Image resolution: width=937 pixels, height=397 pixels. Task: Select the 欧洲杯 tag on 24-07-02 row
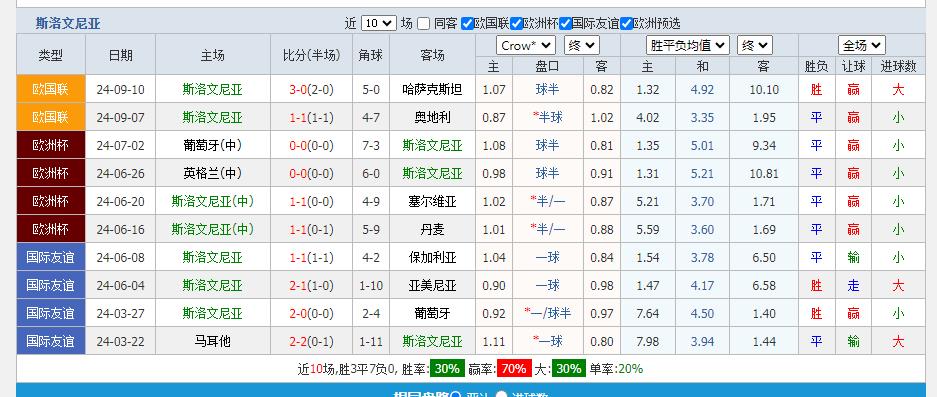pos(51,145)
